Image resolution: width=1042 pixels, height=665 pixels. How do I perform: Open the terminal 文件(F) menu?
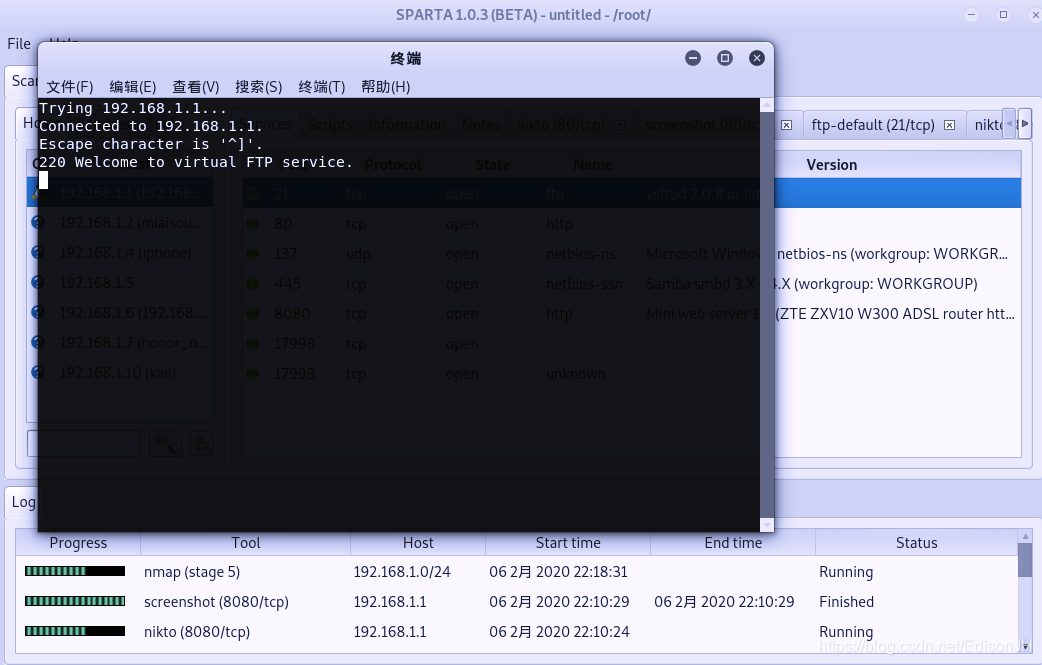[x=70, y=87]
